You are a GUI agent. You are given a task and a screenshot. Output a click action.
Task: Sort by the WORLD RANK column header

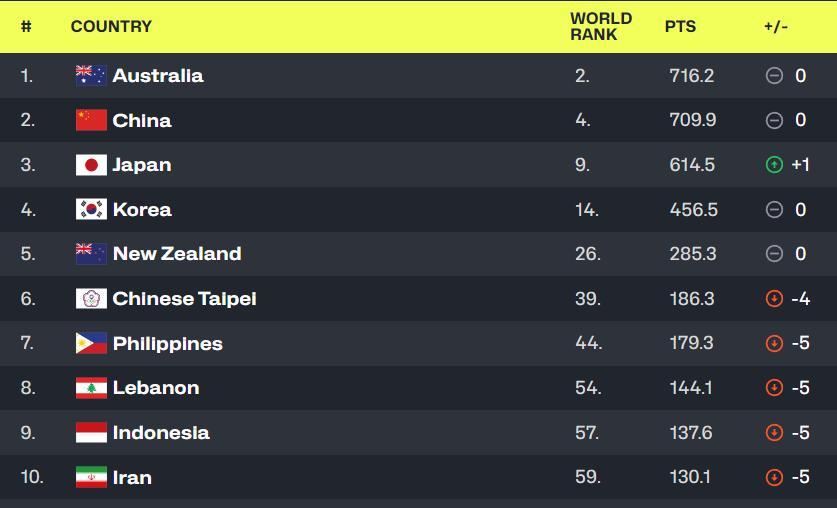click(x=601, y=27)
